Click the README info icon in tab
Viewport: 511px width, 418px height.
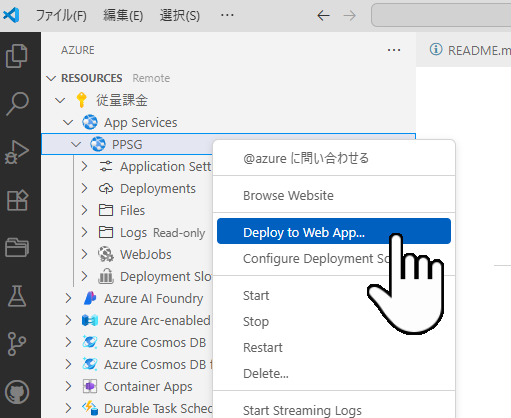(436, 49)
